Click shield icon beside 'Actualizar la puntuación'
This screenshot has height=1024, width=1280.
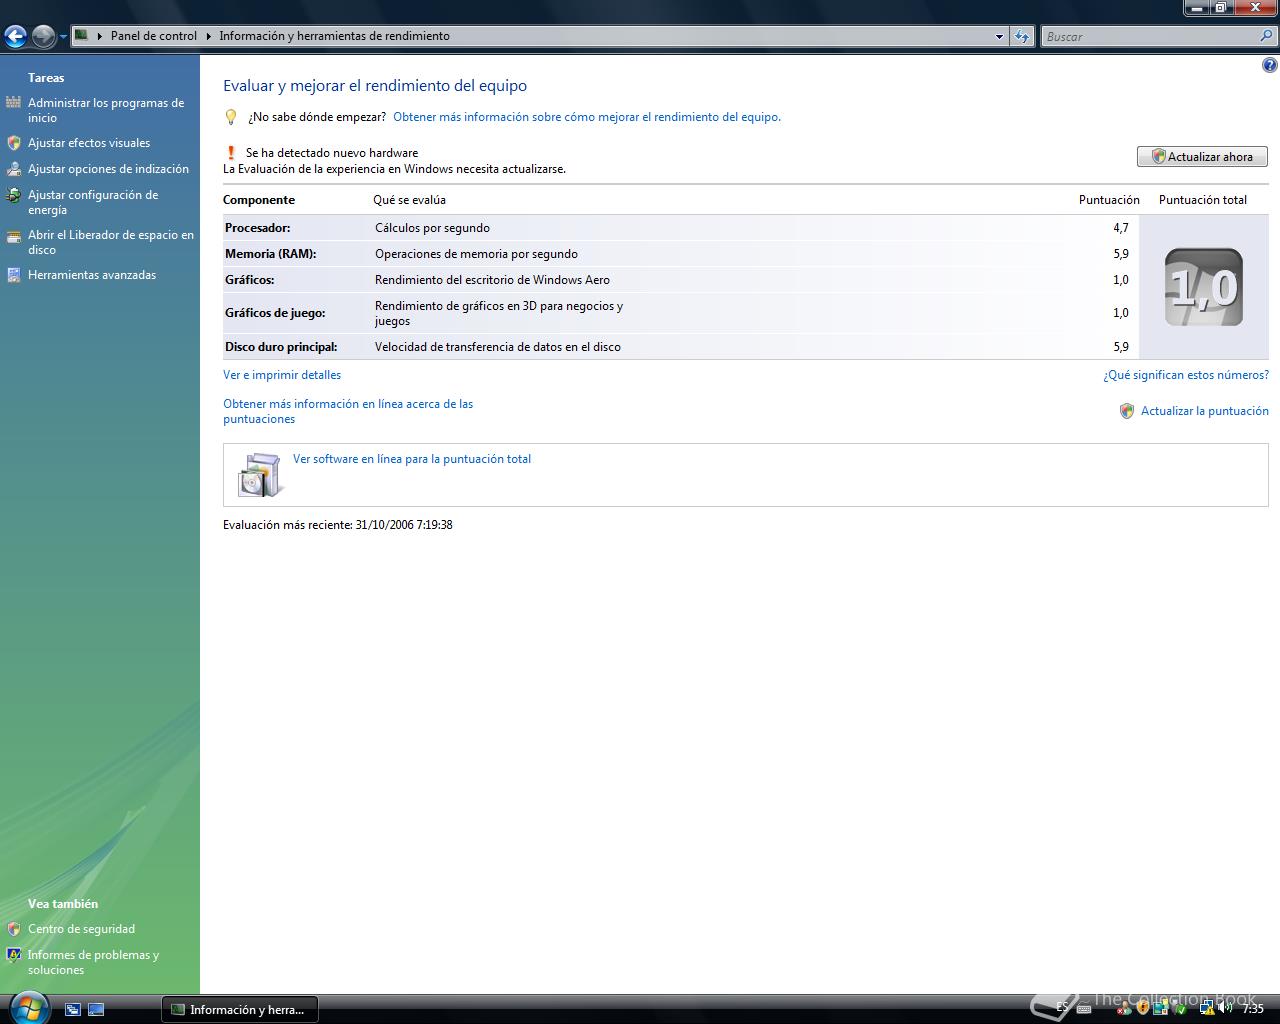click(x=1127, y=411)
